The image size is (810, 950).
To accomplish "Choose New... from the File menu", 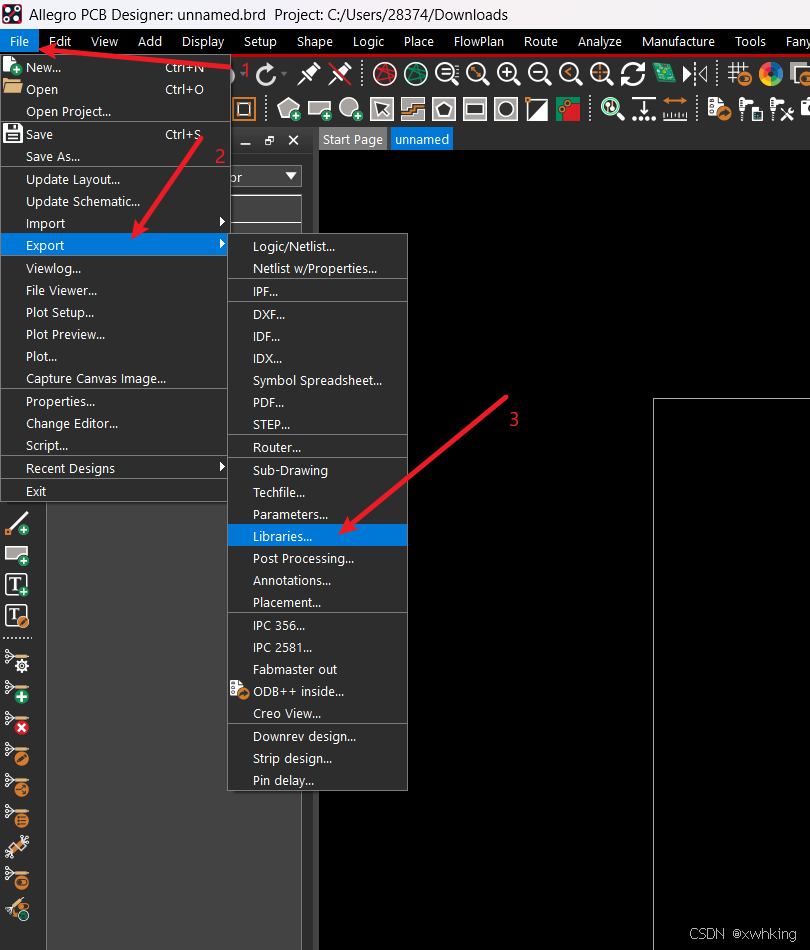I will [115, 68].
